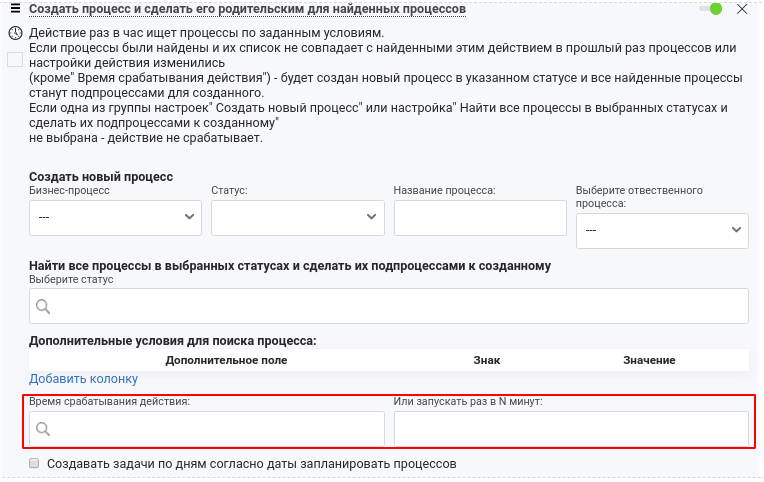
Task: Click the Найти все процессы в выбранных статусах heading
Action: tap(290, 266)
